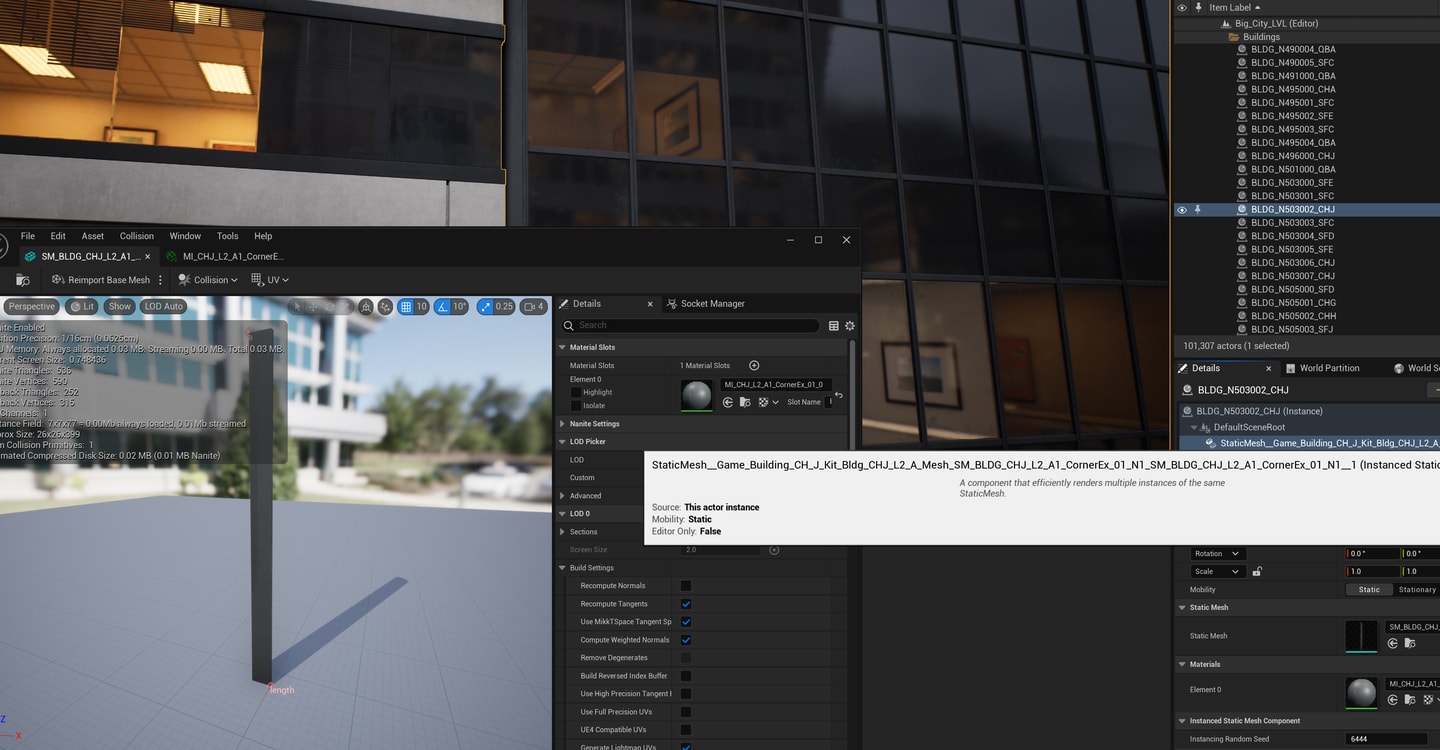Open Details settings gear in mesh editor

pos(850,325)
